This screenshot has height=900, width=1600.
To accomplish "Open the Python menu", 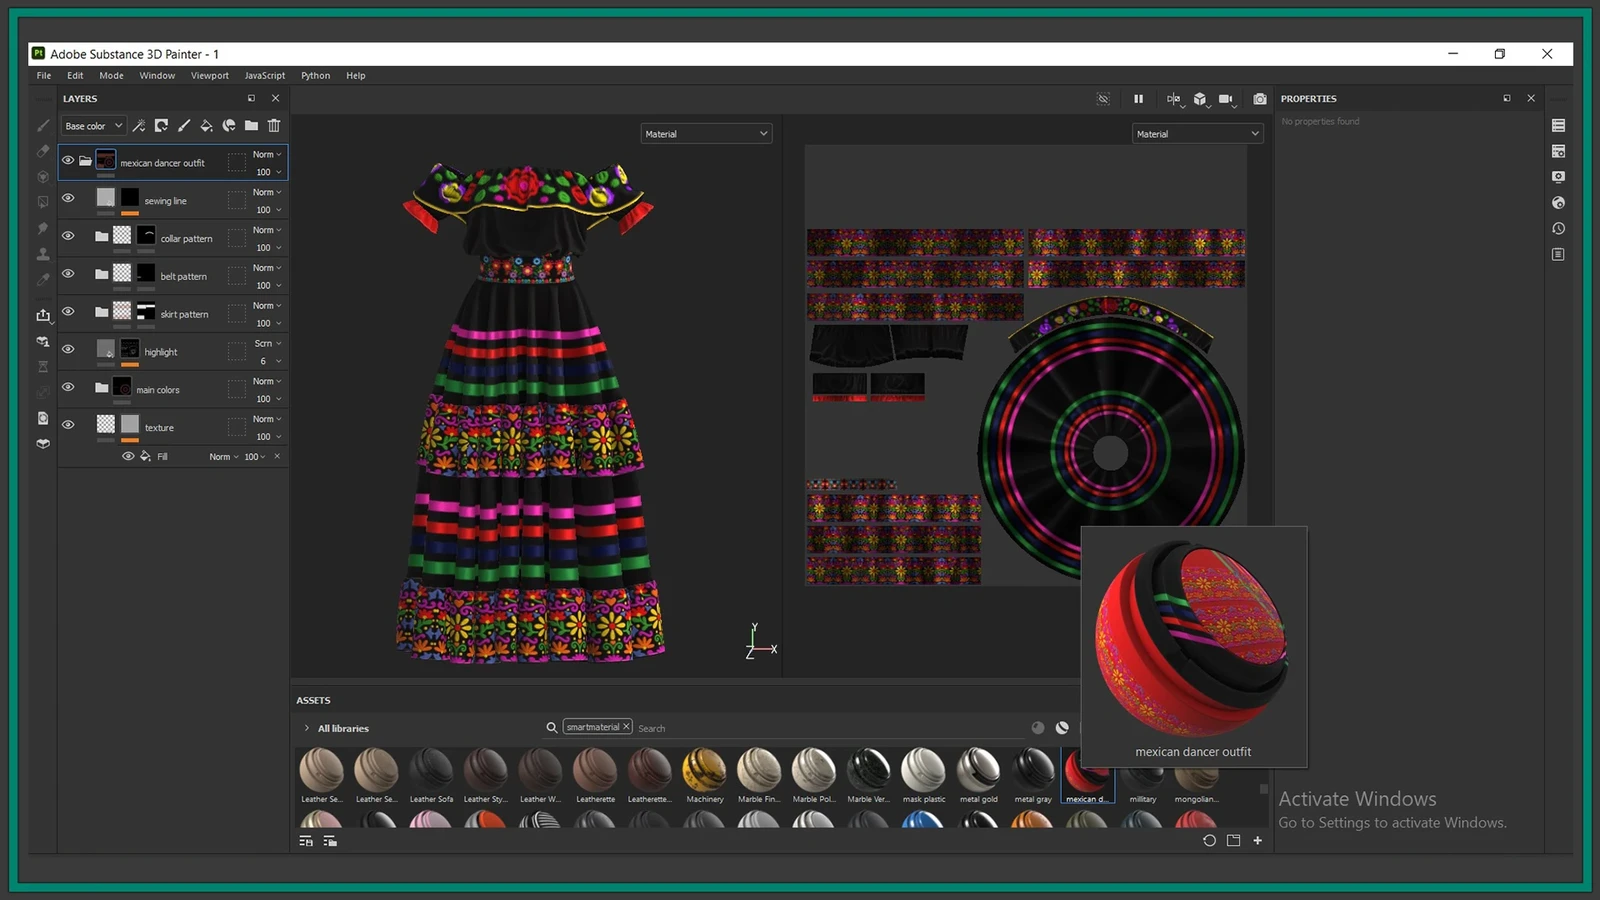I will pos(315,76).
